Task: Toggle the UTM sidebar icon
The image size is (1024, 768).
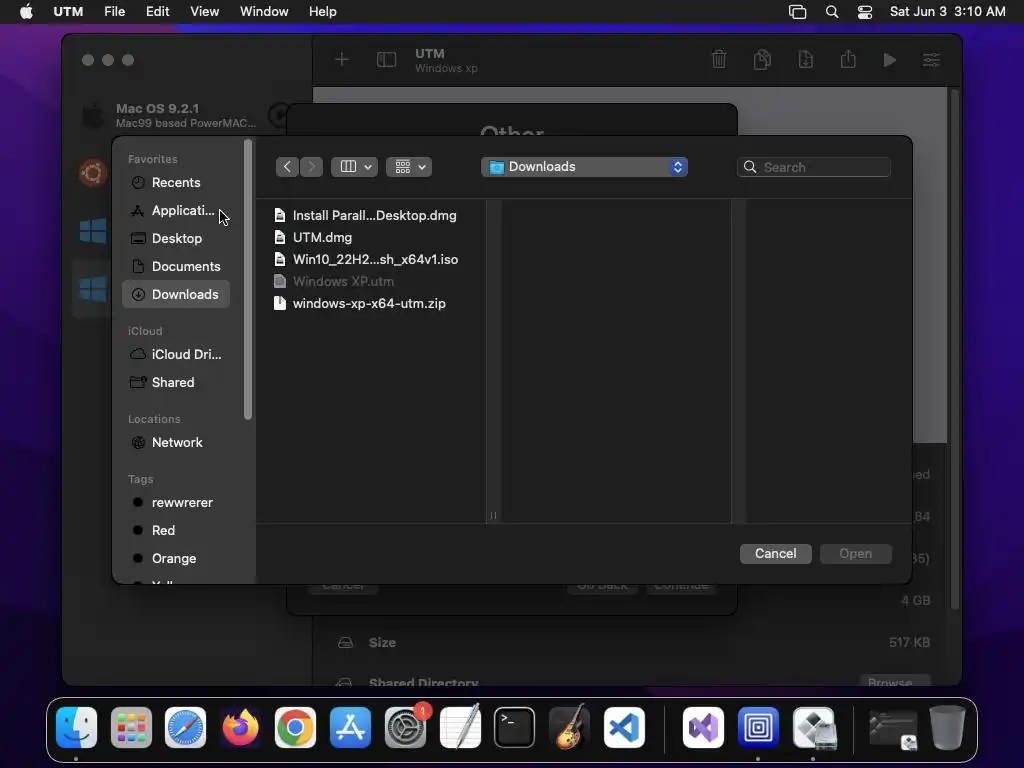Action: point(387,60)
